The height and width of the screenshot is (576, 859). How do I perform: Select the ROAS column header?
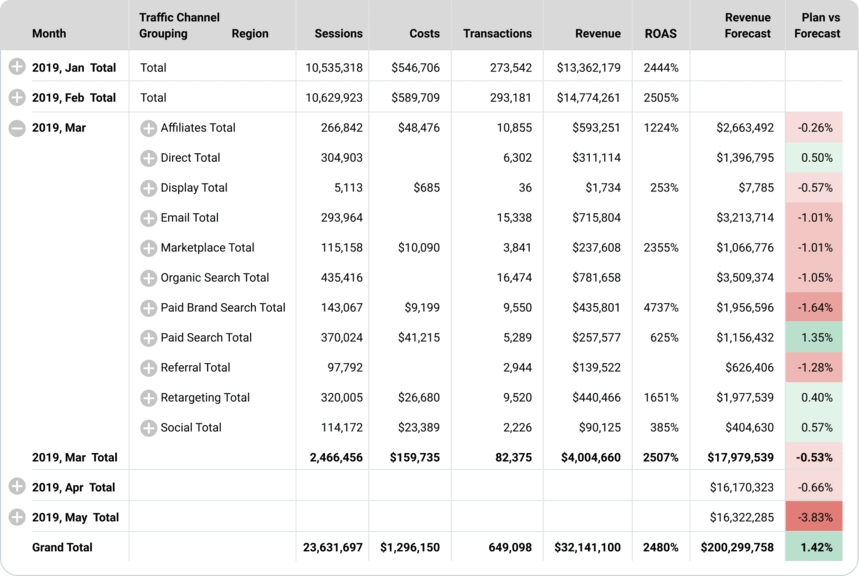point(661,33)
